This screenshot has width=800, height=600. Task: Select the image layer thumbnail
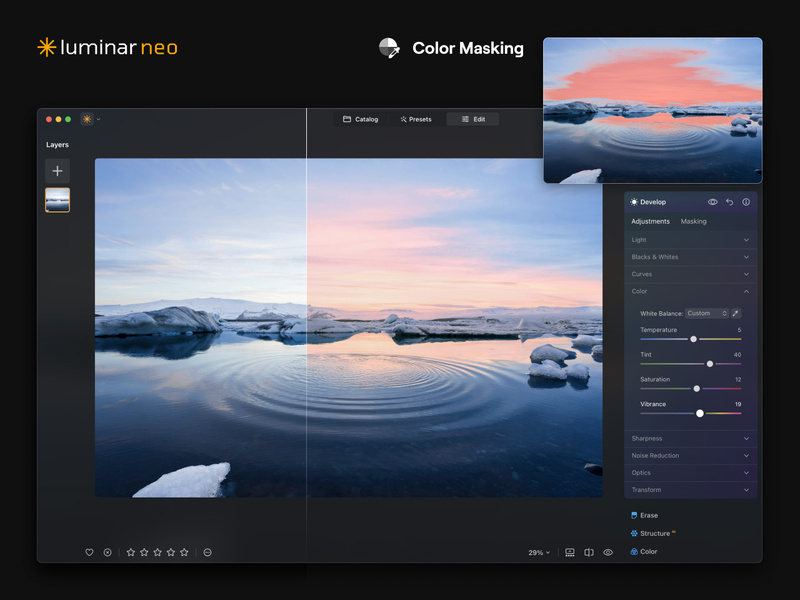coord(57,200)
